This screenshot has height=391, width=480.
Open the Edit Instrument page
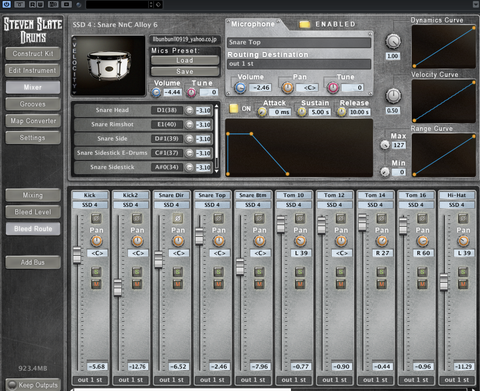[x=33, y=70]
